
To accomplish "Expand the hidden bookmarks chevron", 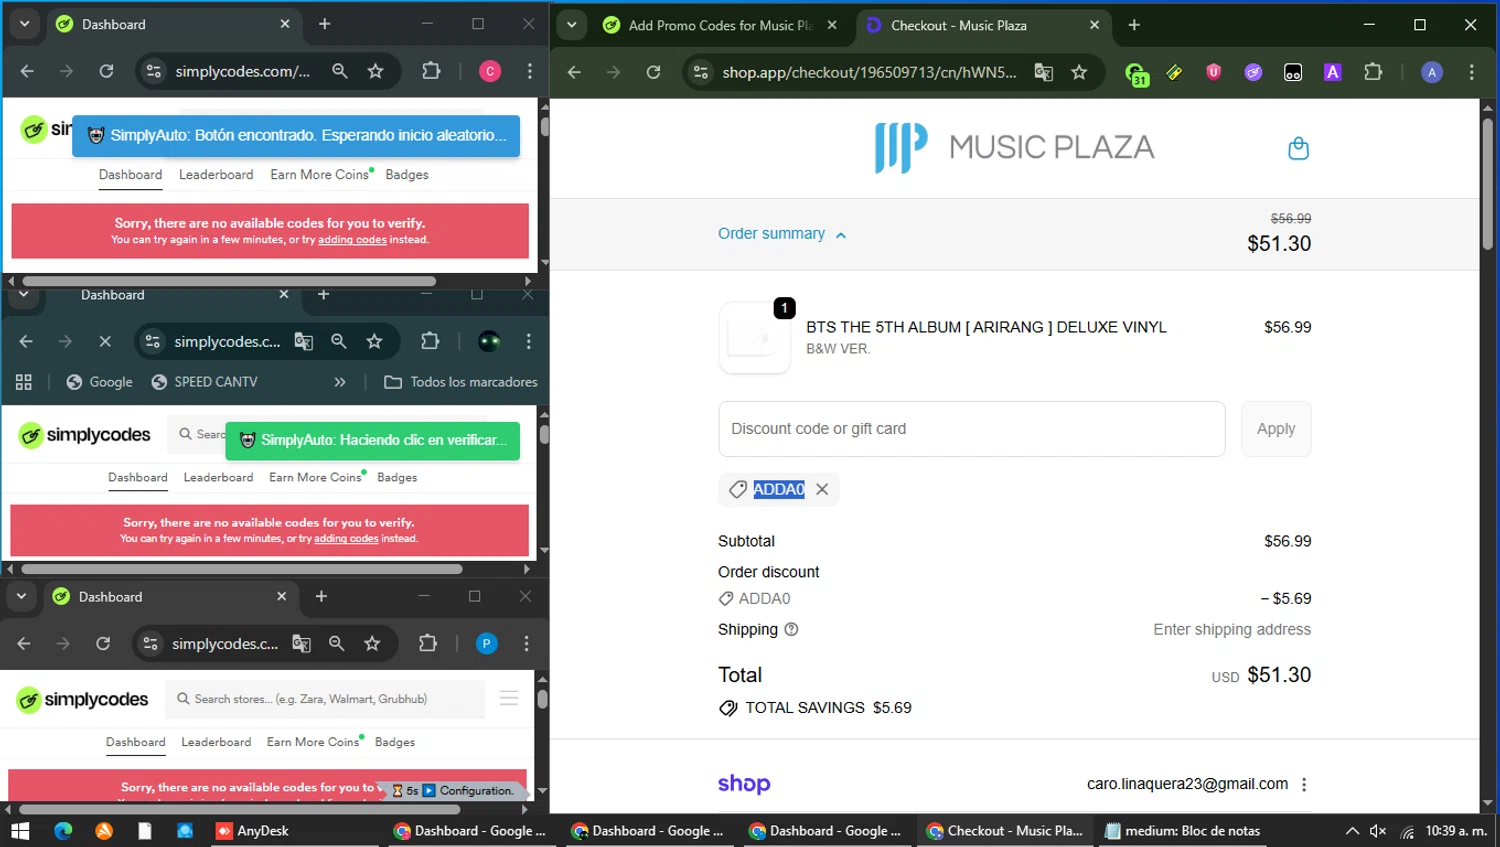I will click(340, 382).
